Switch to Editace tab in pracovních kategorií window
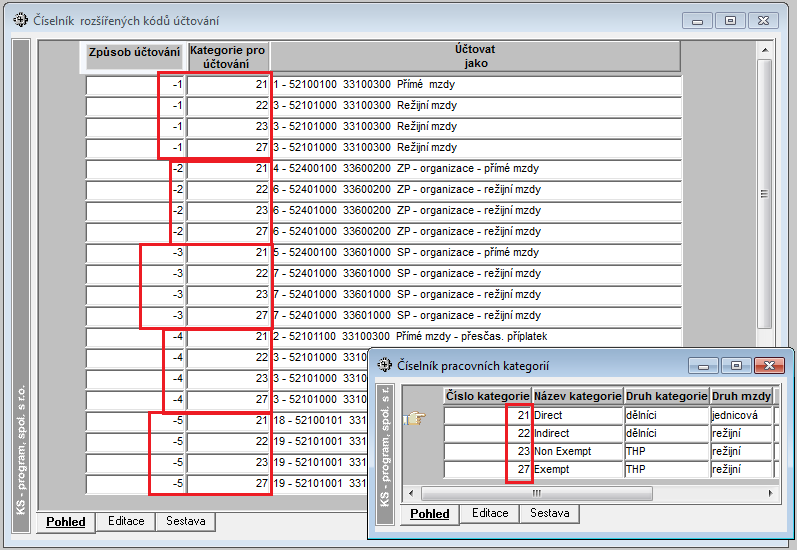 pyautogui.click(x=490, y=513)
